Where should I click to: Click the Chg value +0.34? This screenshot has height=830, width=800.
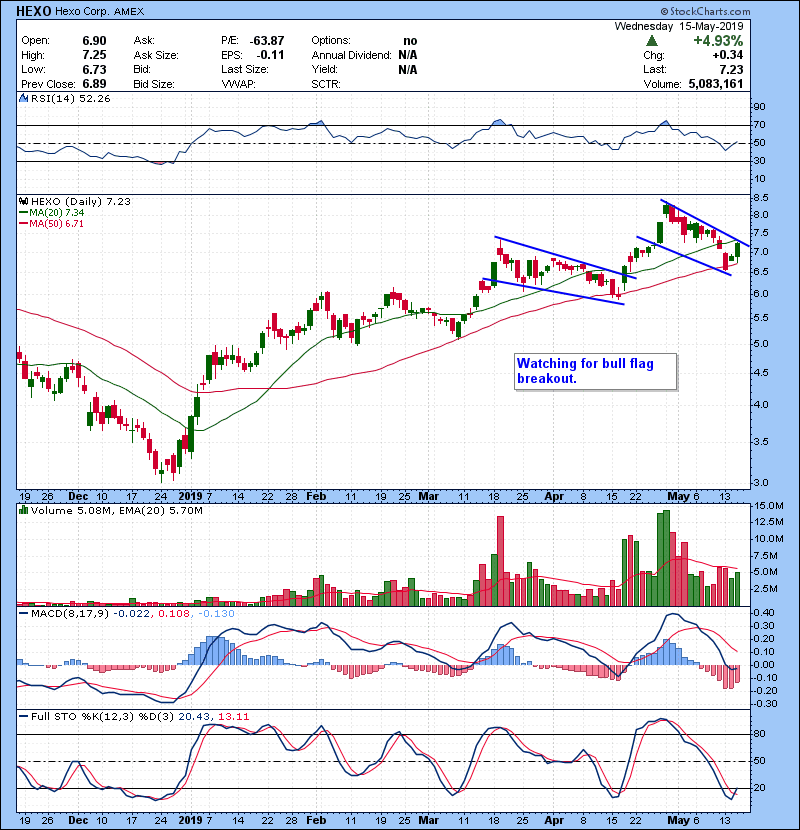pyautogui.click(x=727, y=55)
